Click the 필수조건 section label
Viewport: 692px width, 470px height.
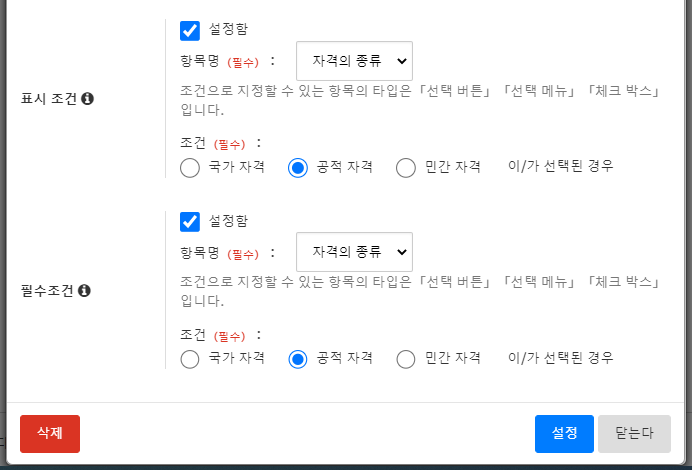click(47, 291)
